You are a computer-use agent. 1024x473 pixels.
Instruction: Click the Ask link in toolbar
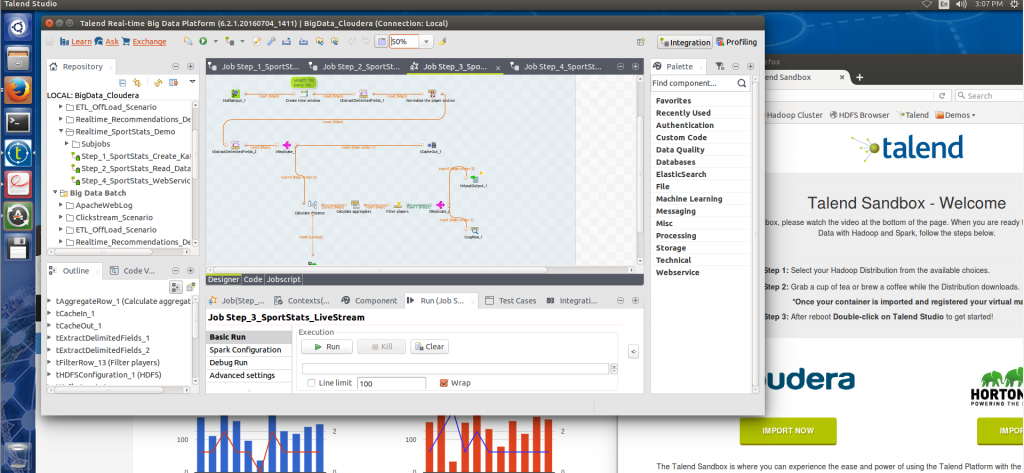(x=112, y=41)
